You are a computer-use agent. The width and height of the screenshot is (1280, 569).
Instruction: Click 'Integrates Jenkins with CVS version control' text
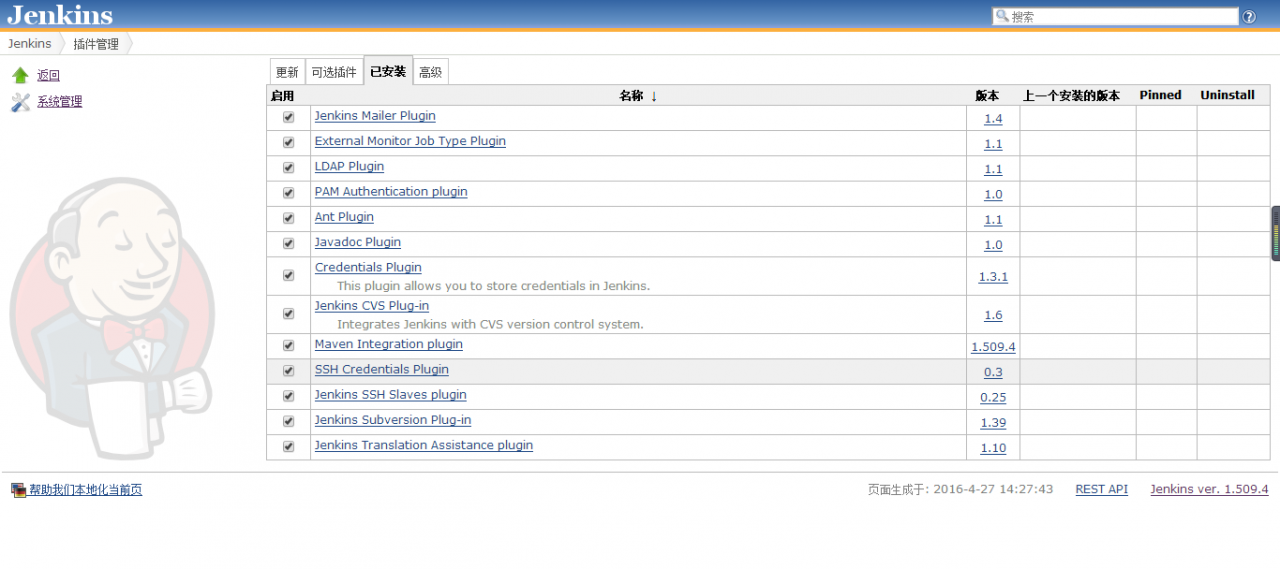(490, 324)
